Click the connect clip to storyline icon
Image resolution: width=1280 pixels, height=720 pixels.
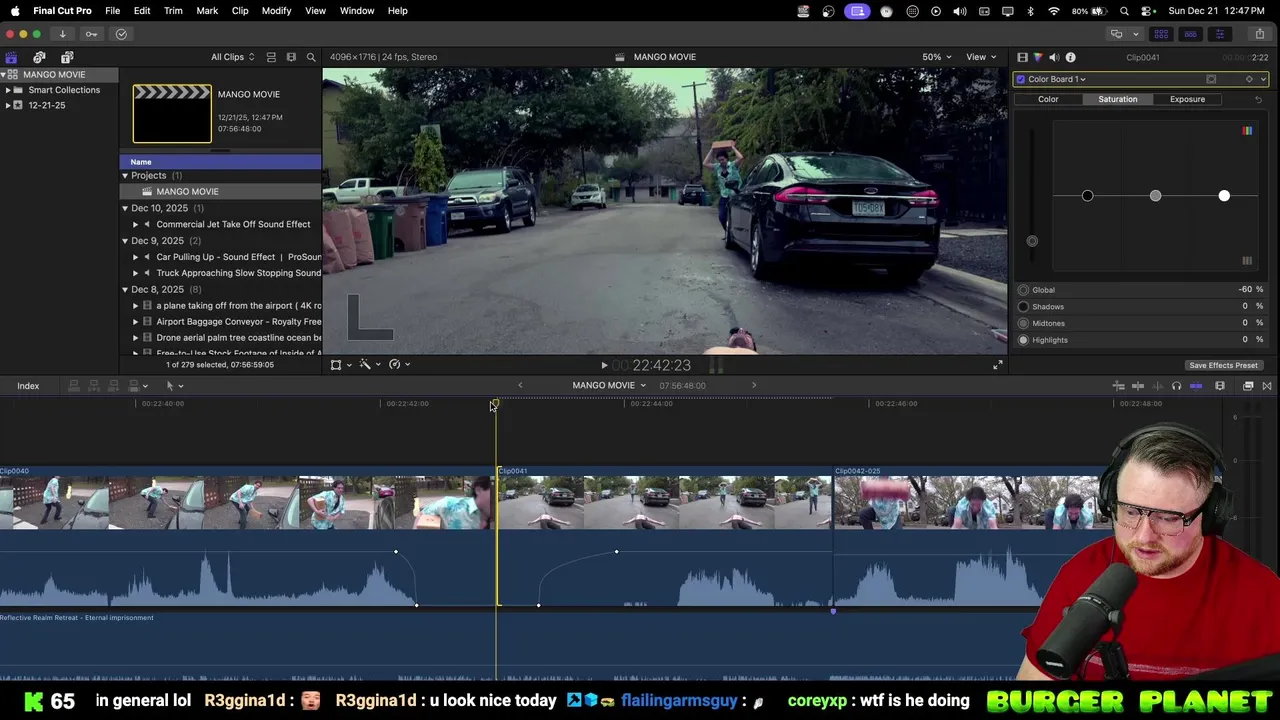(x=73, y=386)
